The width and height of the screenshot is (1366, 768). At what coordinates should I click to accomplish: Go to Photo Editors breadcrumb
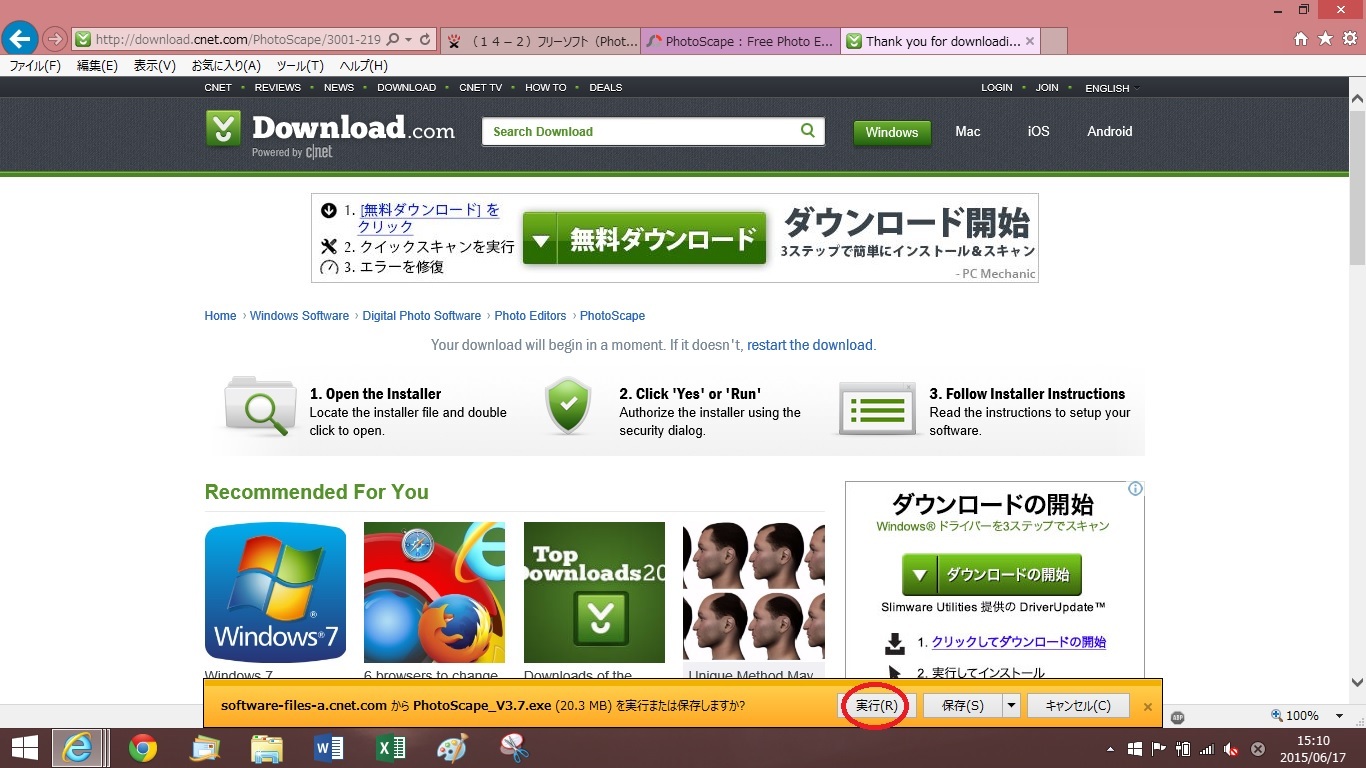coord(530,315)
